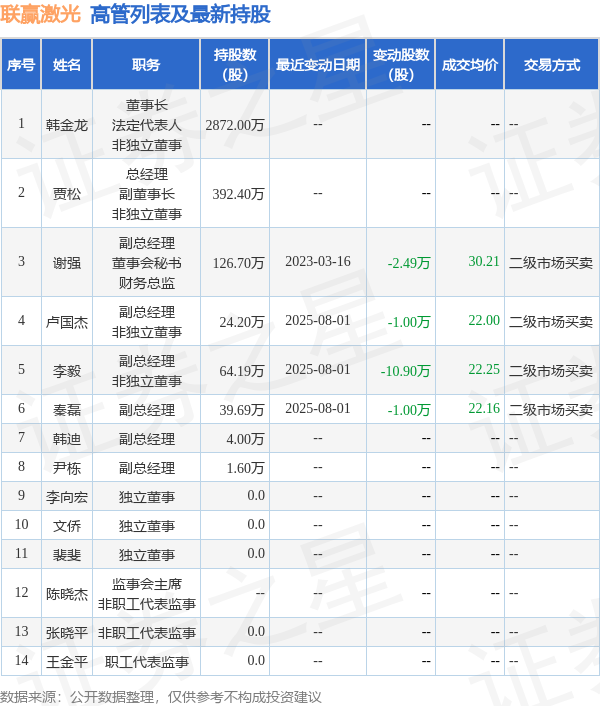The height and width of the screenshot is (706, 600).
Task: Click the average price 22.16
Action: [x=484, y=408]
